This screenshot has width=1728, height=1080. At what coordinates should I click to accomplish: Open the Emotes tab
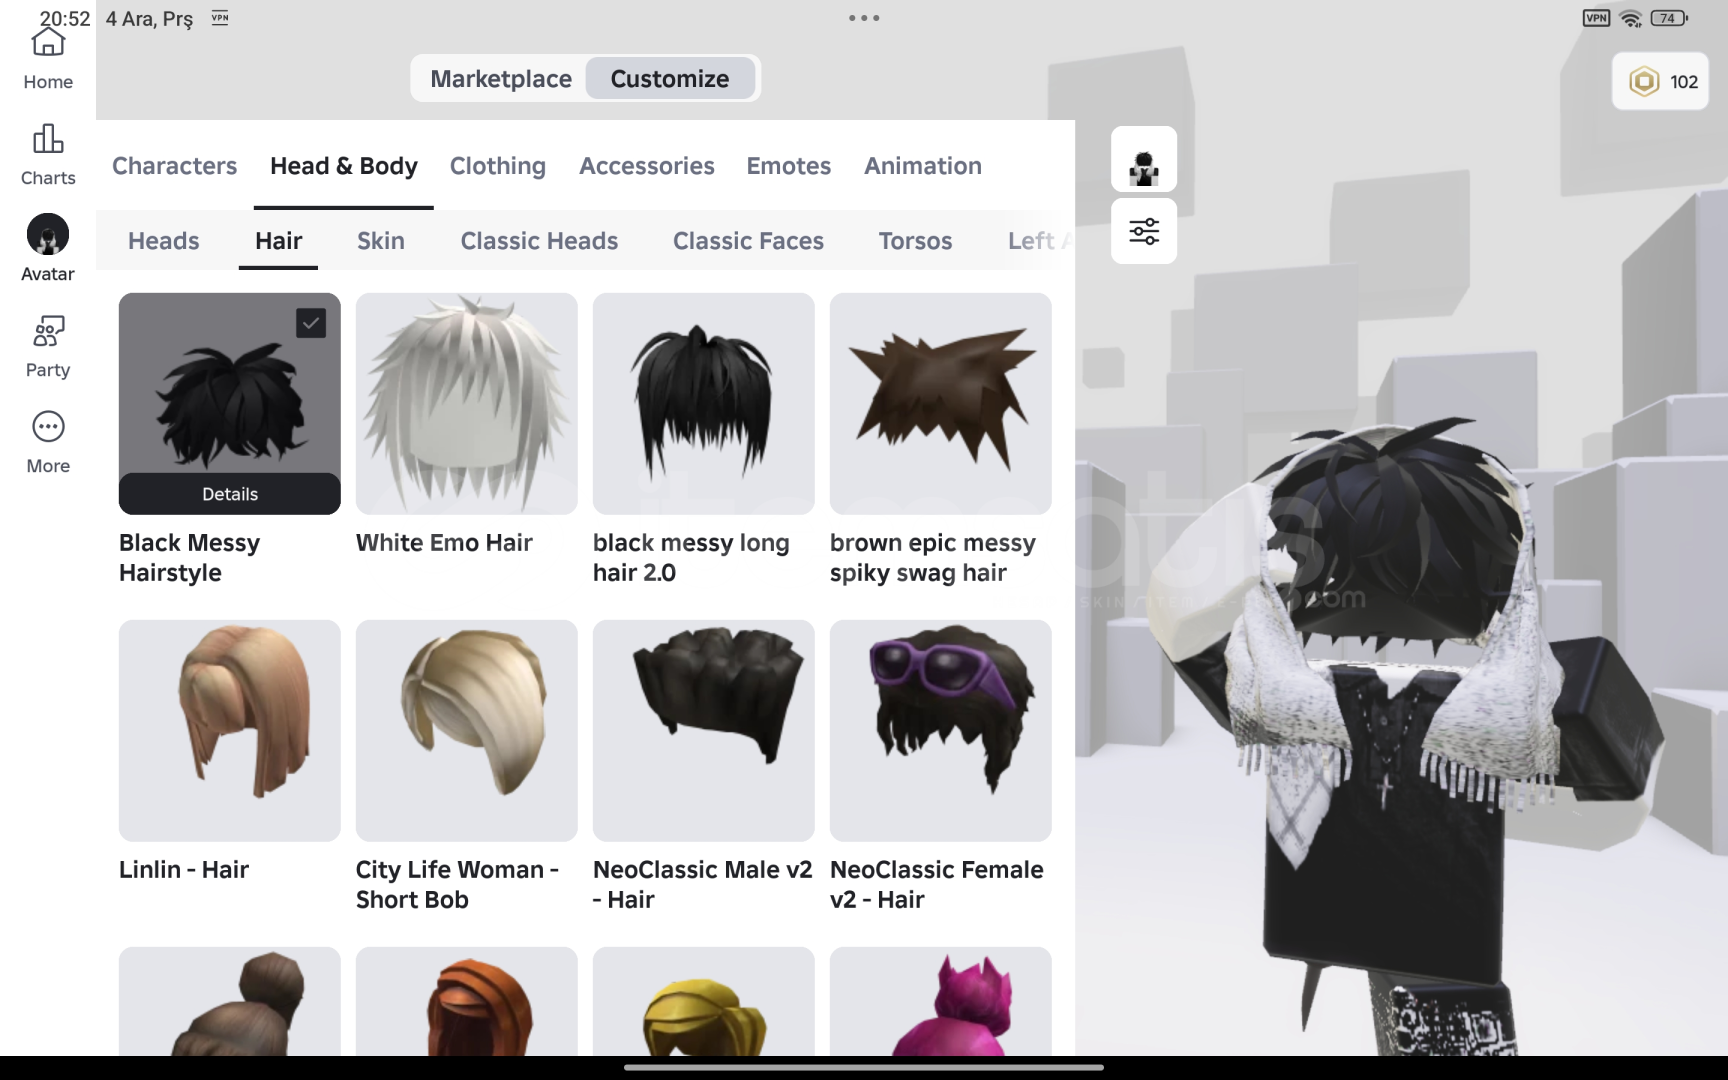[789, 166]
